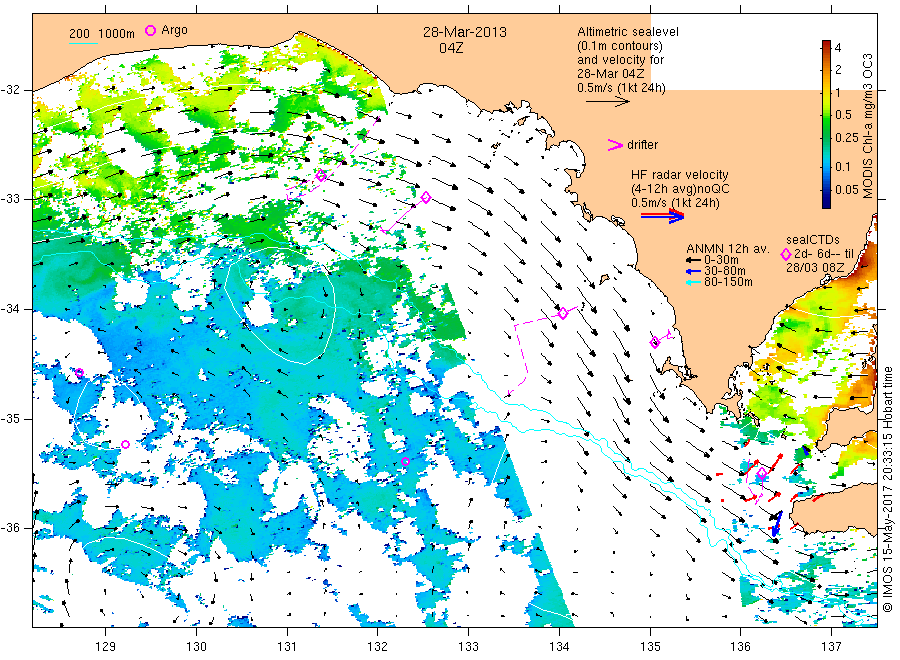This screenshot has width=900, height=660.
Task: Click the 0-30m depth label
Action: (721, 260)
